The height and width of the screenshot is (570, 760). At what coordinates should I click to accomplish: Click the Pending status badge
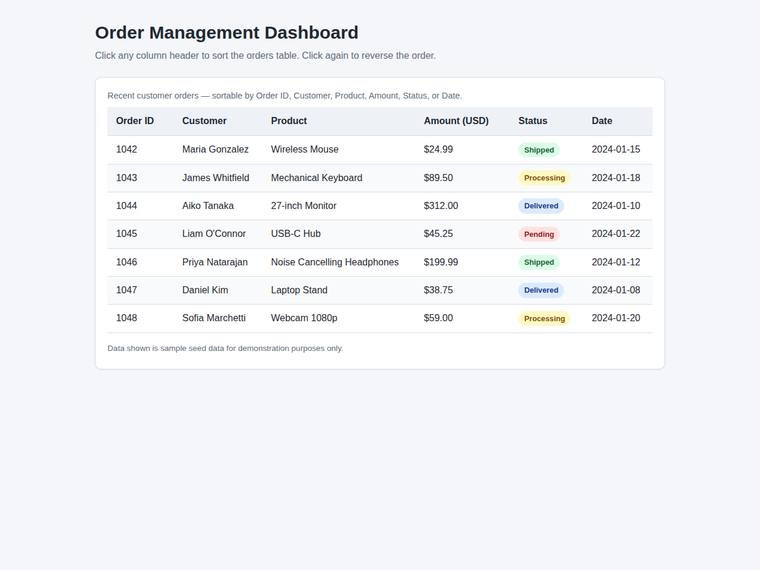coord(539,234)
